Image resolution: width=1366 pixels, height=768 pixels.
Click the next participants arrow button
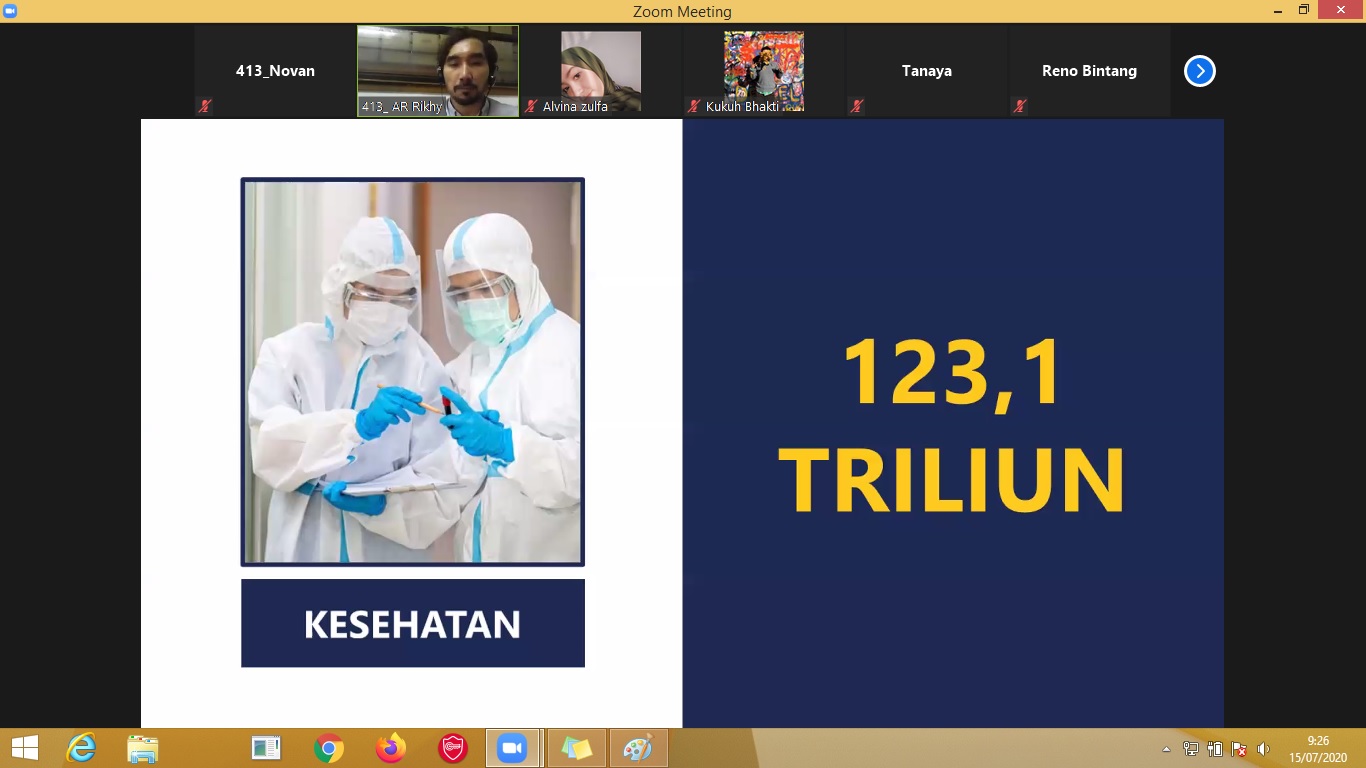click(x=1199, y=71)
